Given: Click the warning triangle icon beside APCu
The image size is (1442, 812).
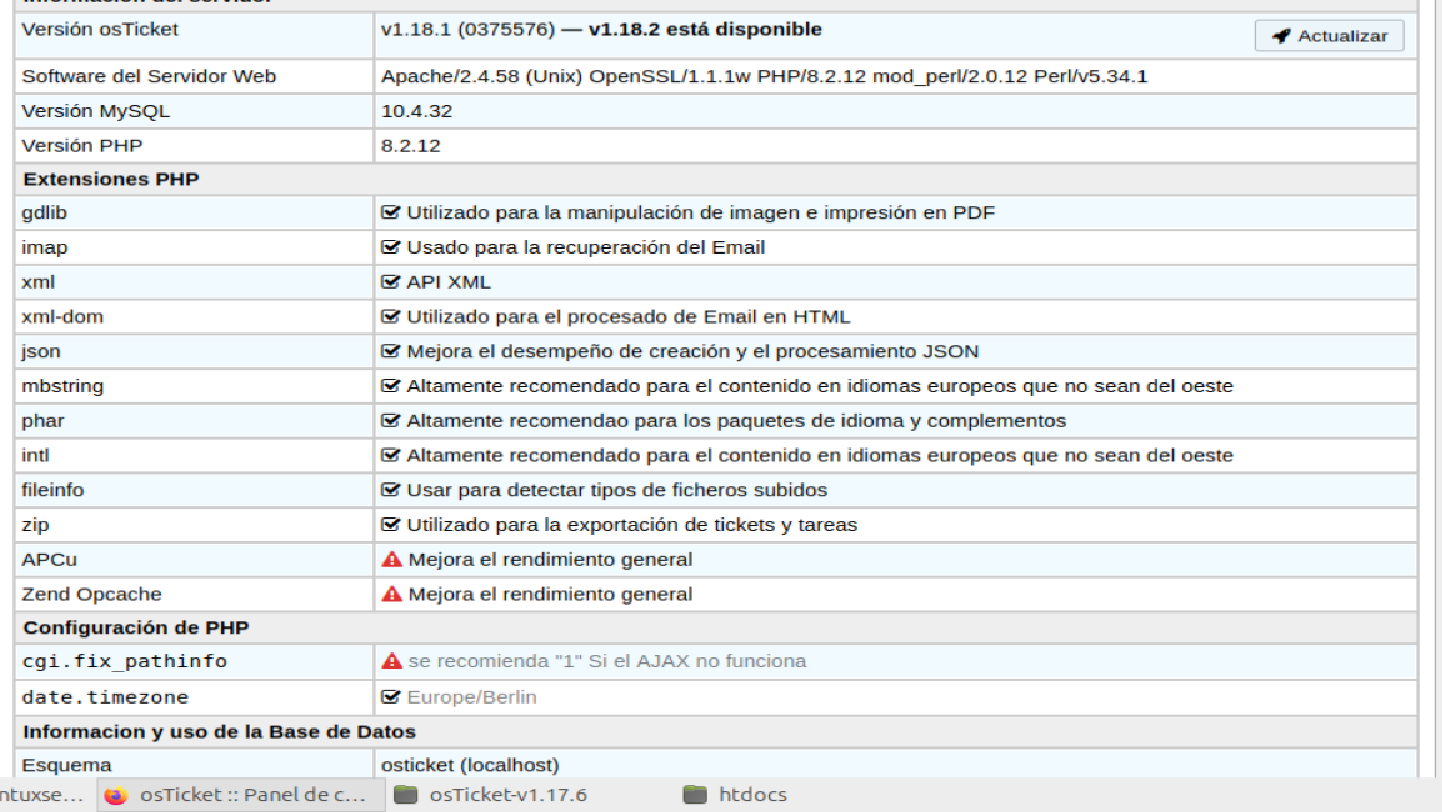Looking at the screenshot, I should (392, 559).
